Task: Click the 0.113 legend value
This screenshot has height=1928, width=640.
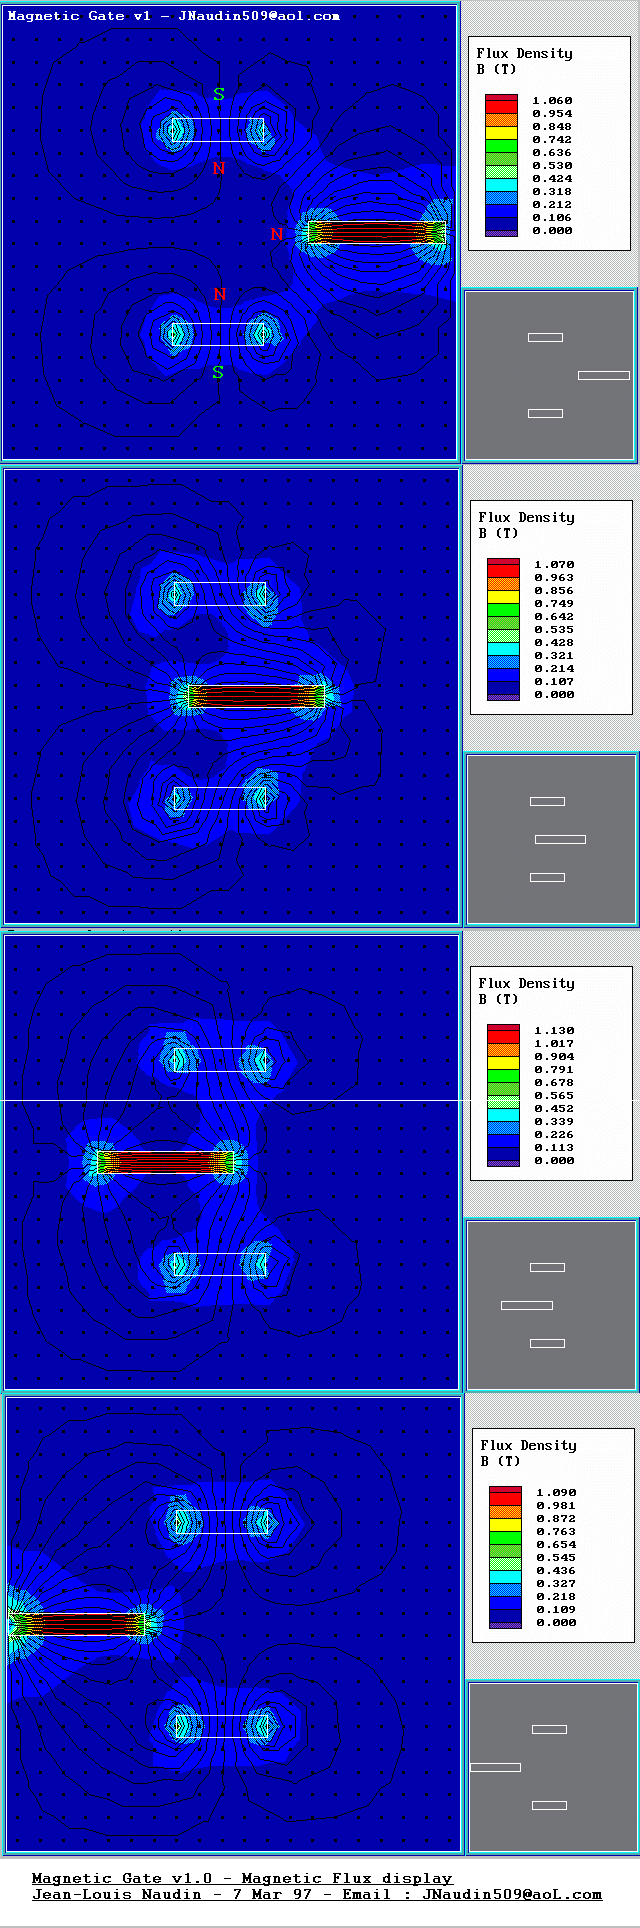Action: tap(554, 1148)
